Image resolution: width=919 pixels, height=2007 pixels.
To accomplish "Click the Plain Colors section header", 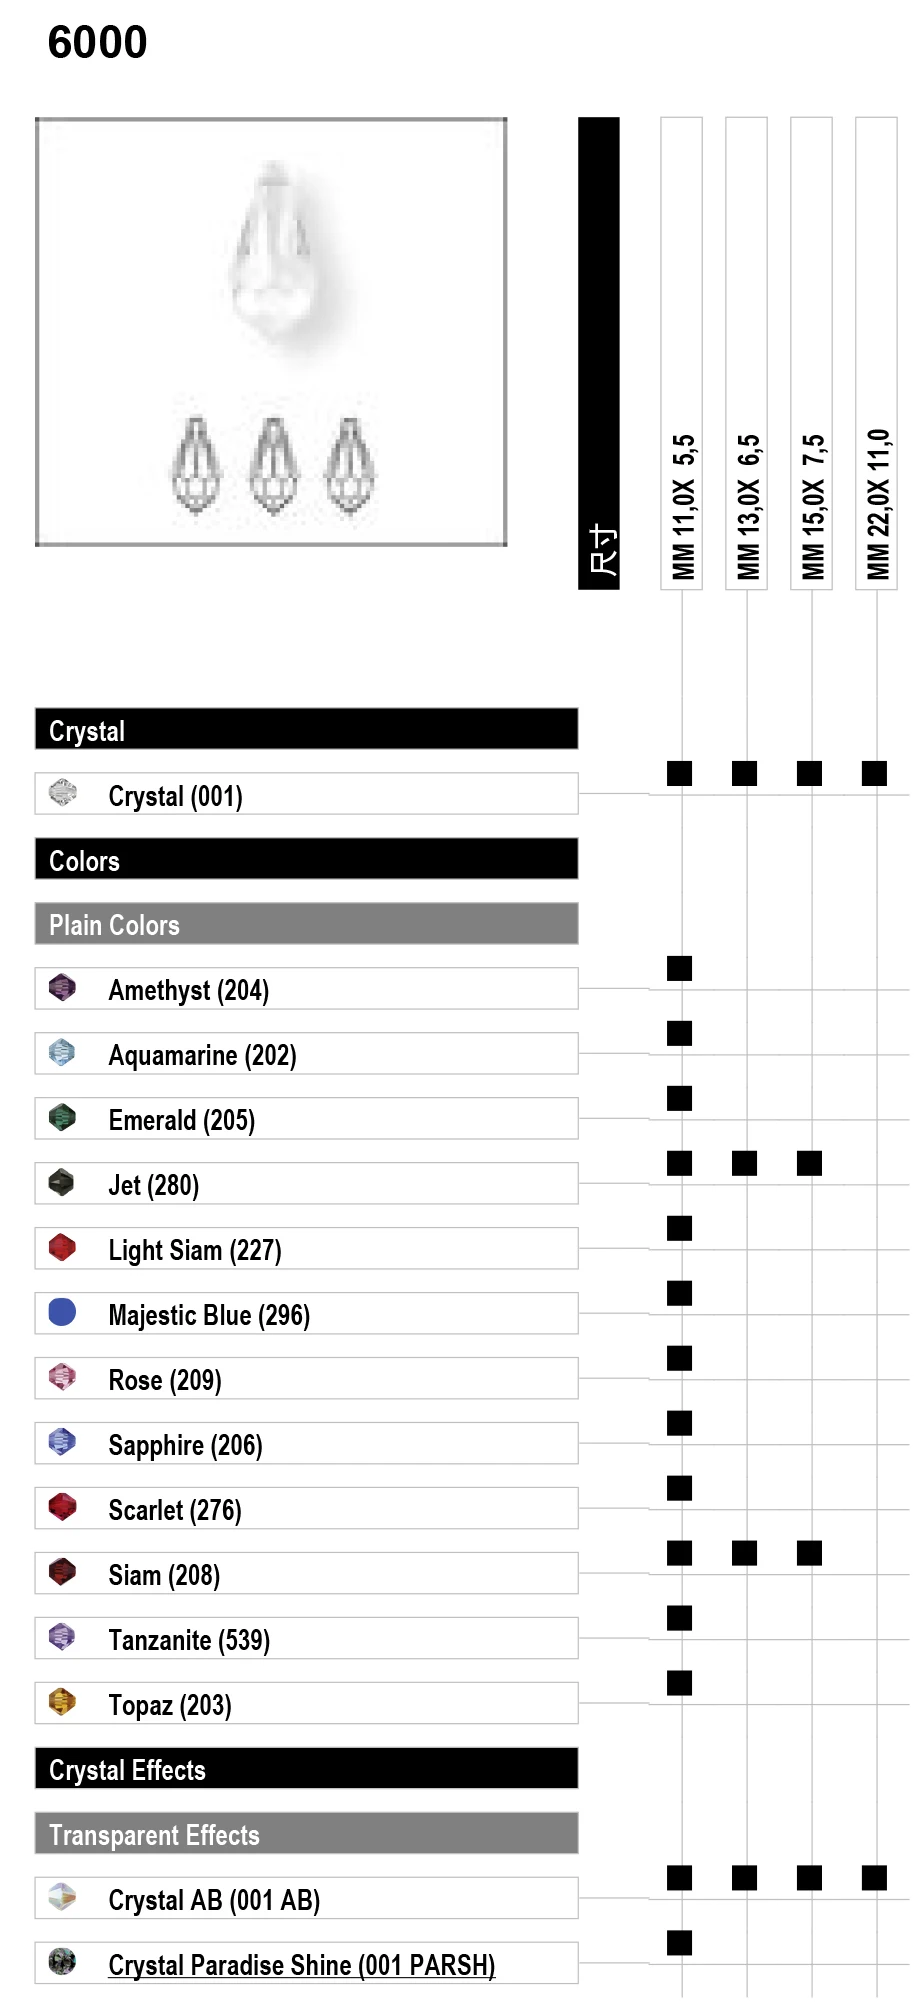I will [306, 925].
